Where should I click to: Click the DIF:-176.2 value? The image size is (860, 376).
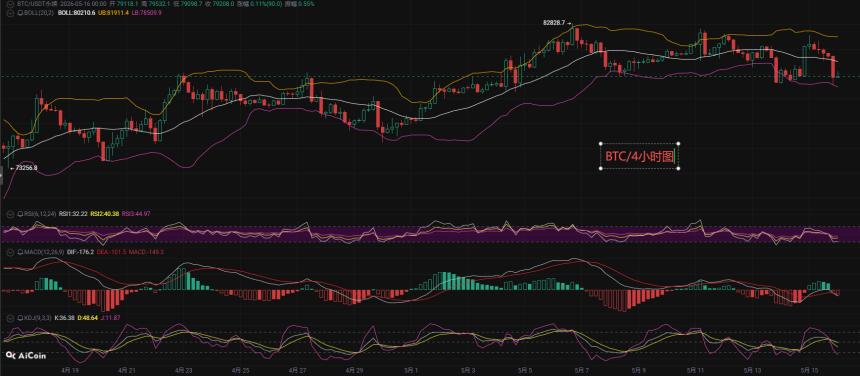point(81,252)
